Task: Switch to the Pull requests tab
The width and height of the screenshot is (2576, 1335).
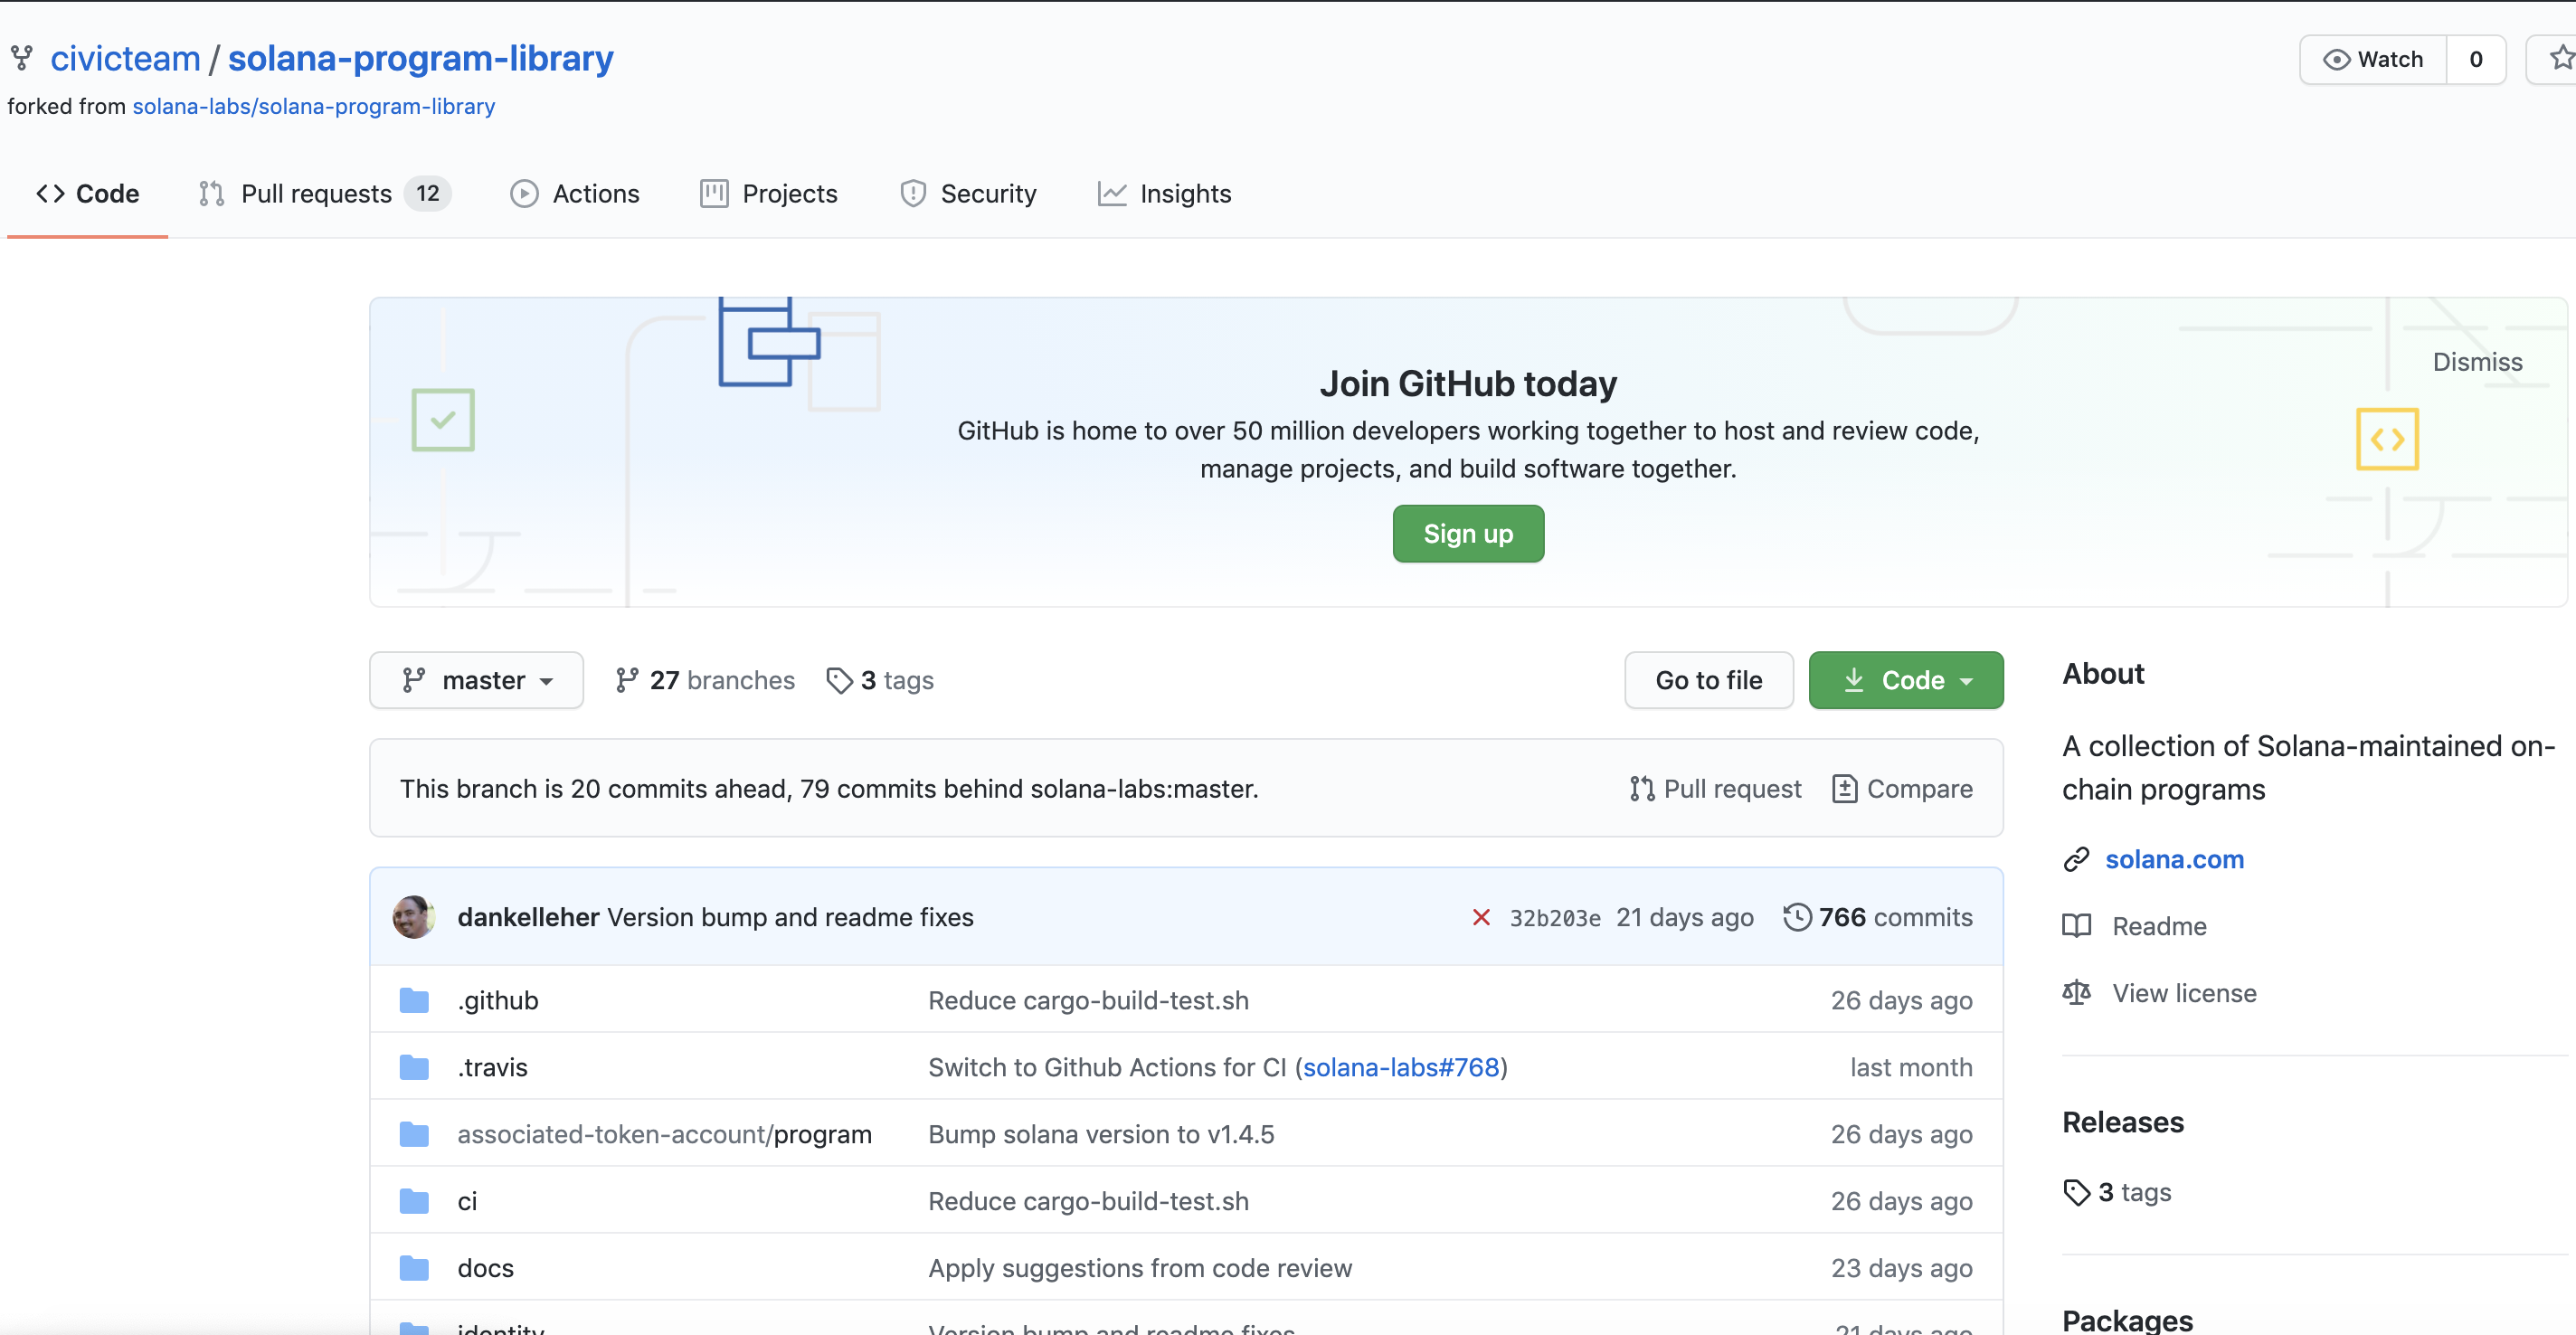Action: pos(316,194)
